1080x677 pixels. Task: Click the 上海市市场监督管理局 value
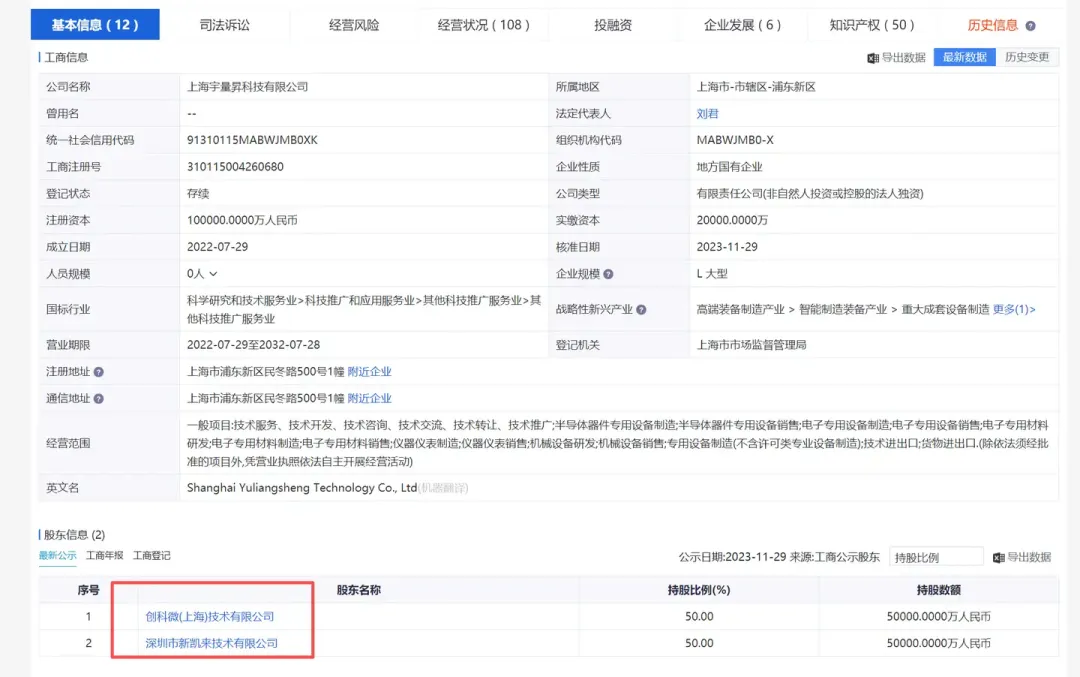[x=751, y=345]
